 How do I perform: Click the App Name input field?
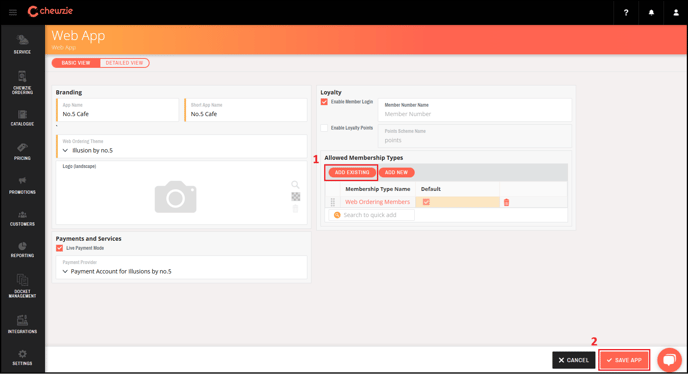[x=118, y=110]
